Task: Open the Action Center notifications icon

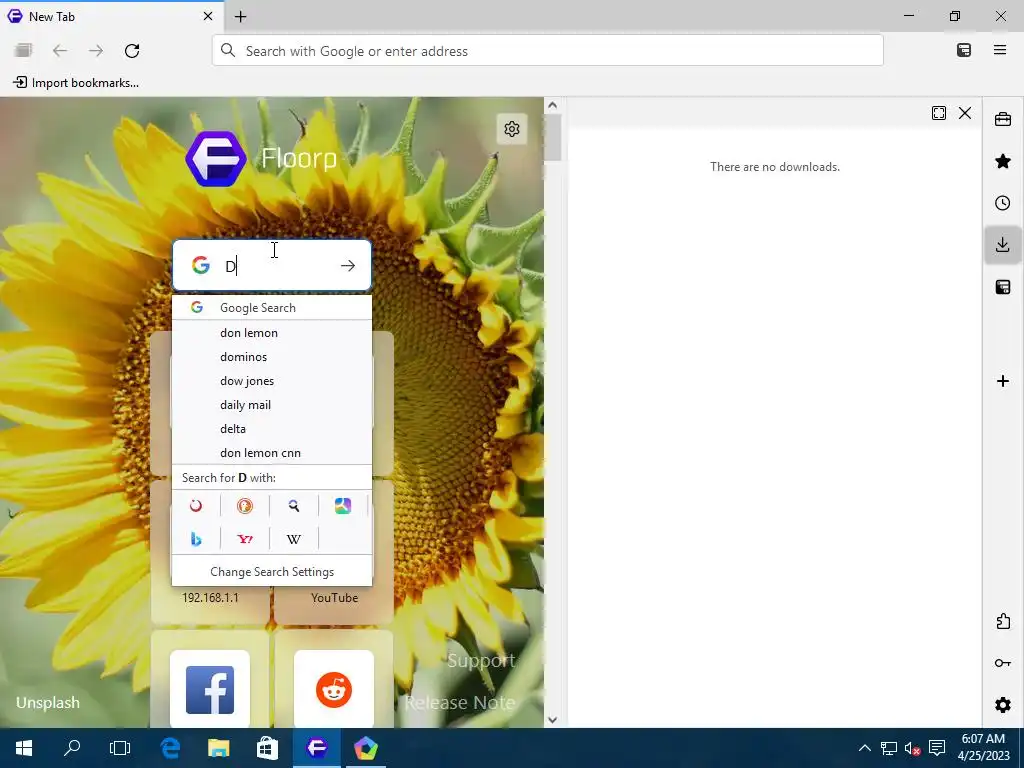Action: coord(937,748)
